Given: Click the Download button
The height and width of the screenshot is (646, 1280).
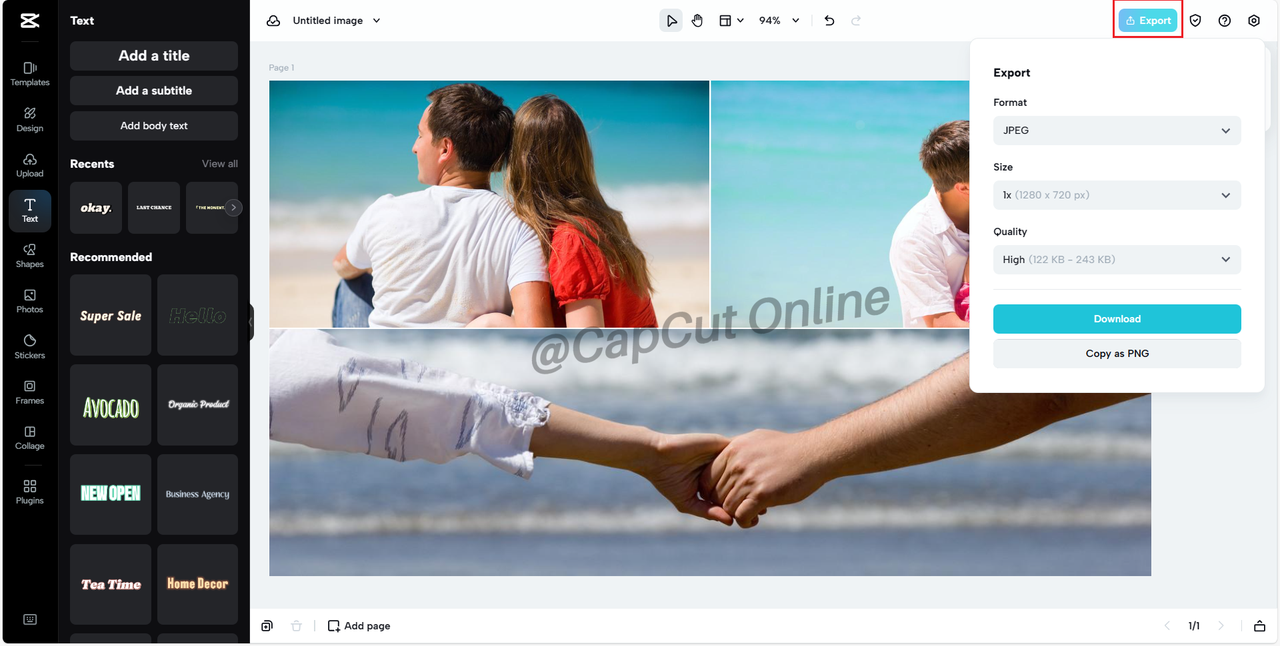Looking at the screenshot, I should tap(1117, 319).
